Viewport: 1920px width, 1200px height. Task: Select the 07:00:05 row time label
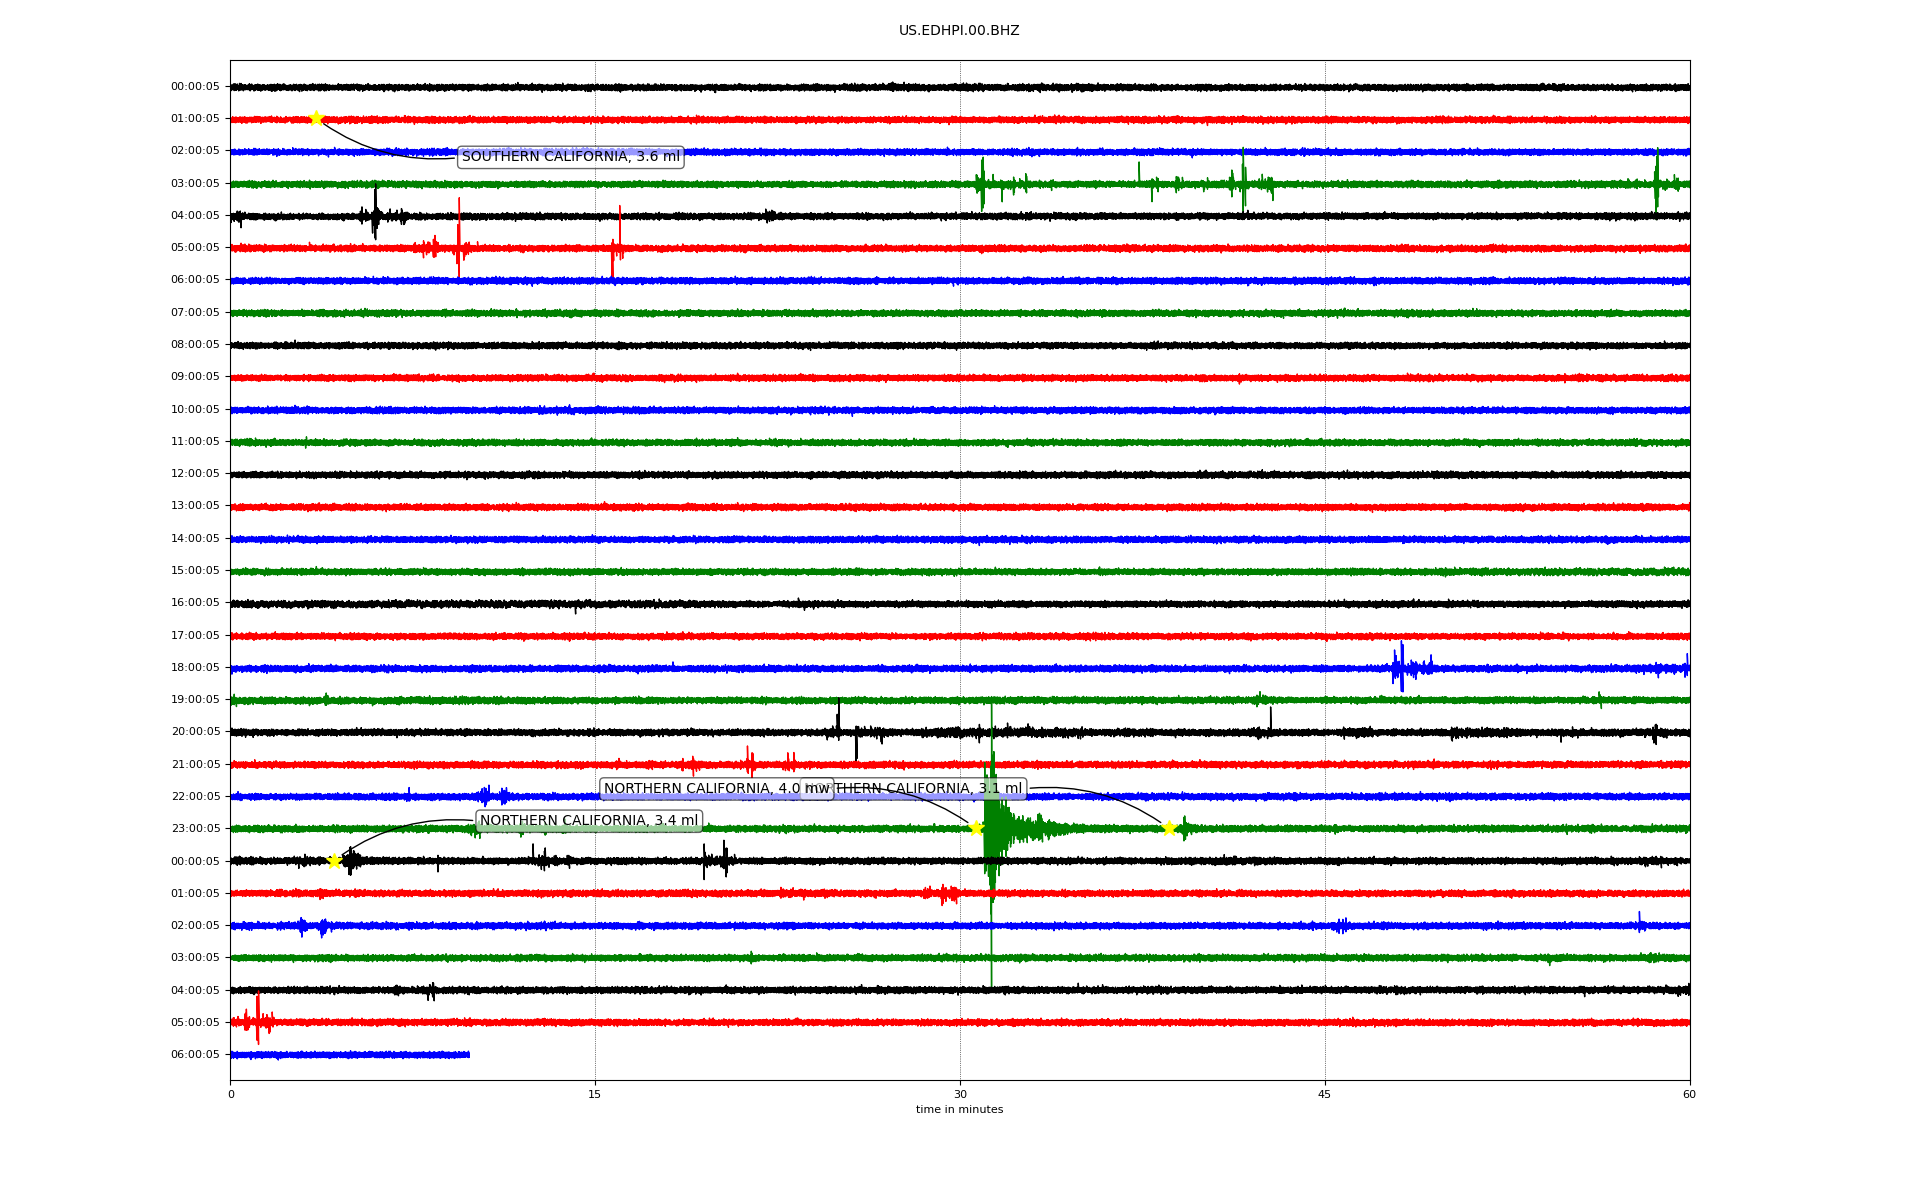click(195, 313)
